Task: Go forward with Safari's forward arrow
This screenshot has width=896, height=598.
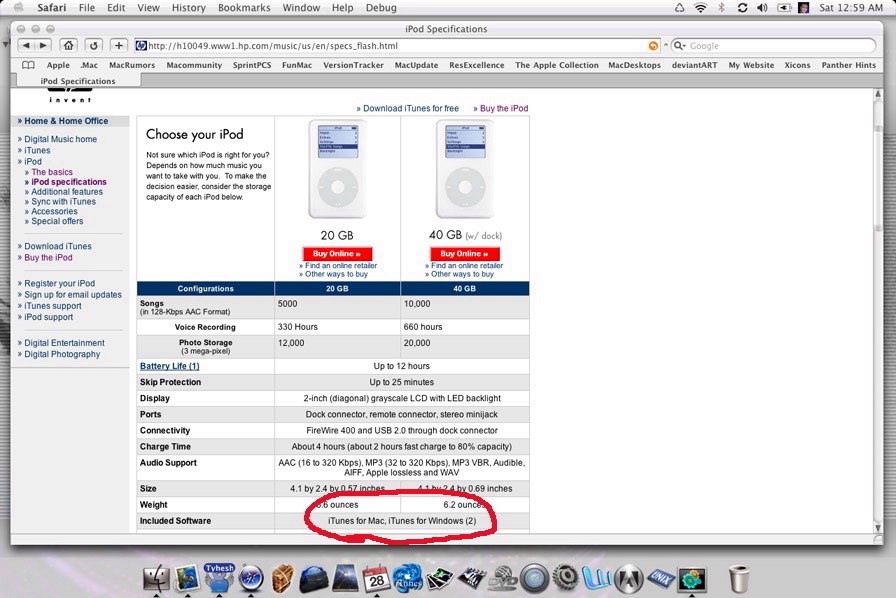Action: 43,45
